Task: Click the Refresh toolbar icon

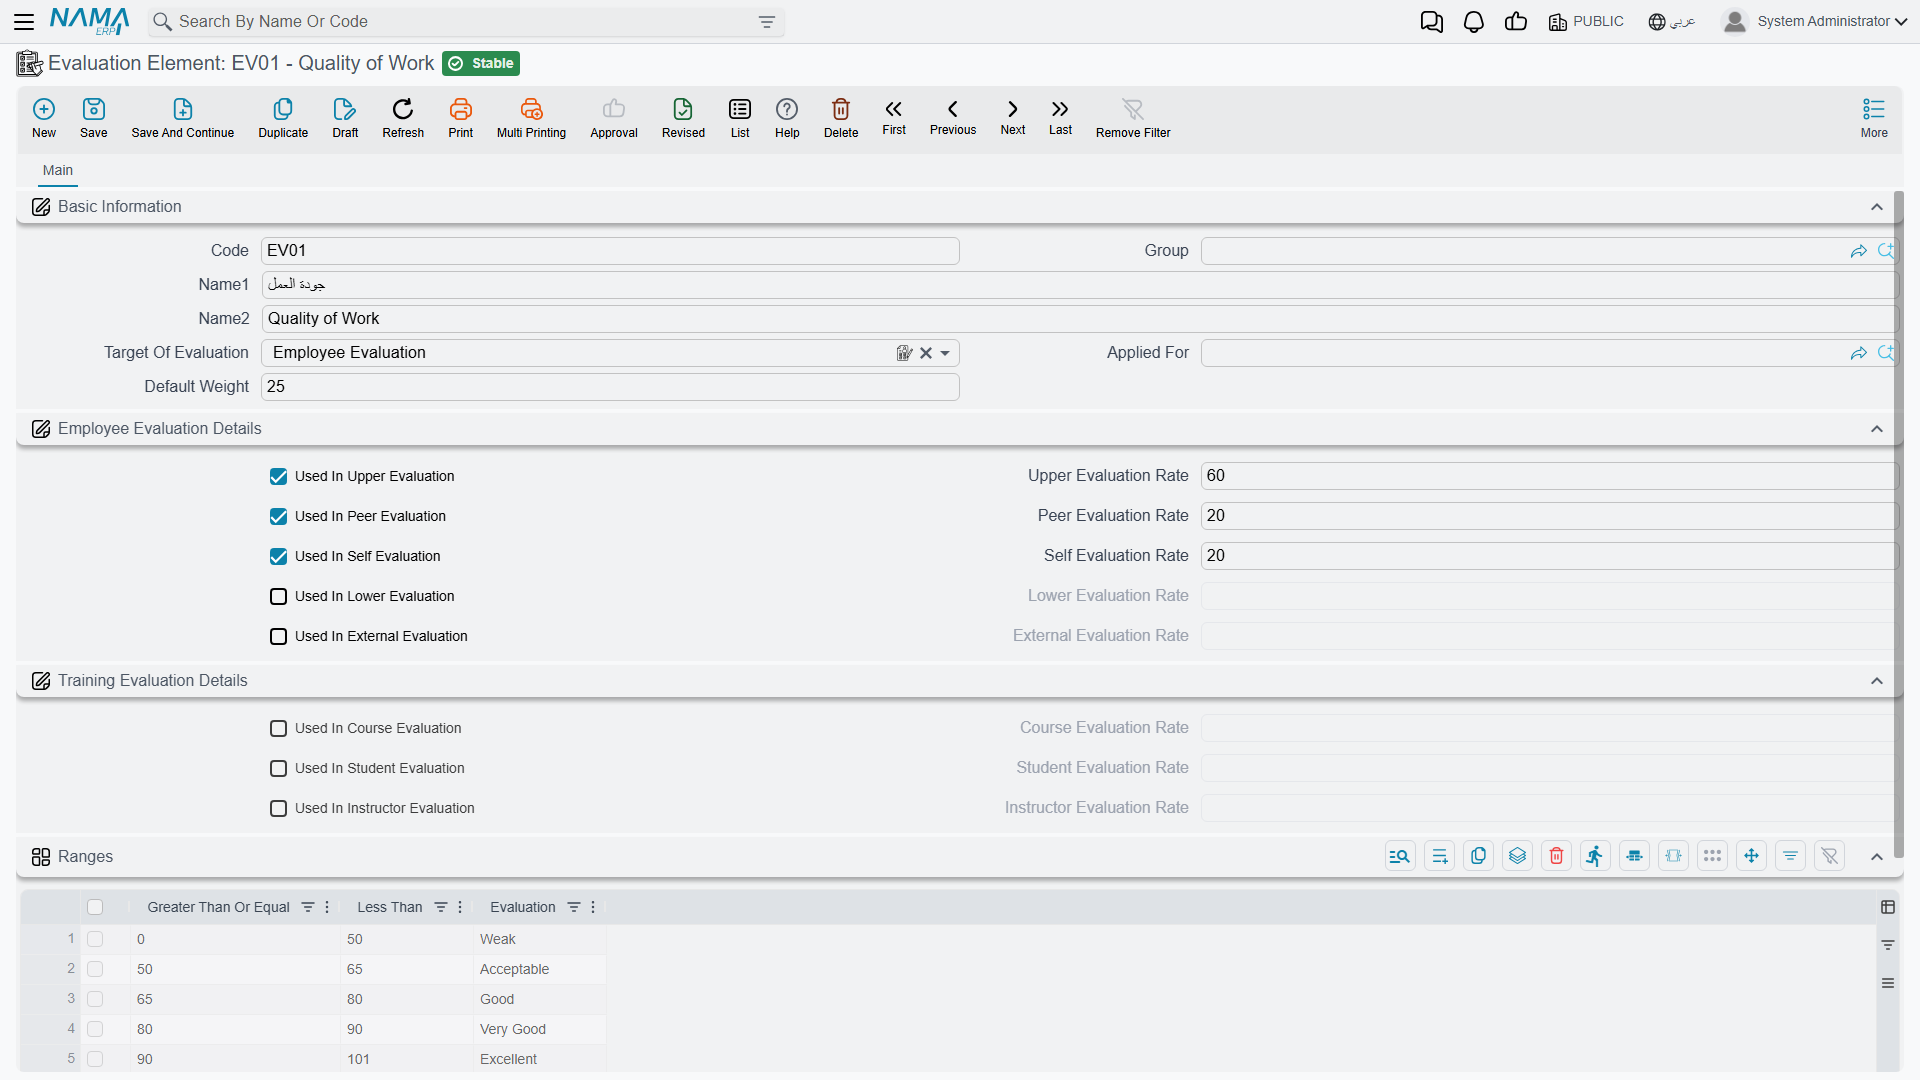Action: (403, 109)
